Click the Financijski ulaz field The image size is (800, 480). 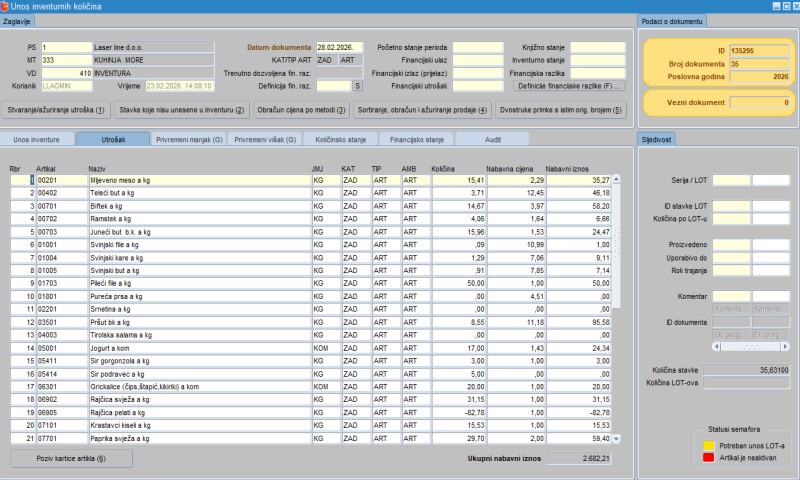[x=478, y=60]
